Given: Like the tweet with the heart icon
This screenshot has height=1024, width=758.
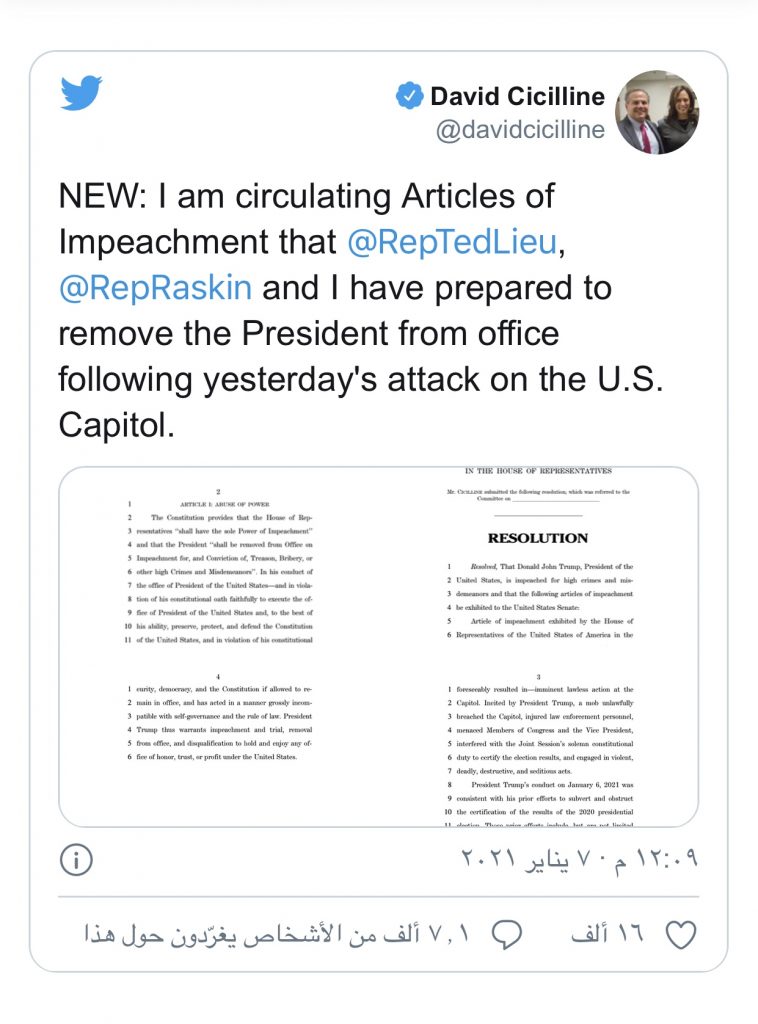Looking at the screenshot, I should pyautogui.click(x=680, y=935).
